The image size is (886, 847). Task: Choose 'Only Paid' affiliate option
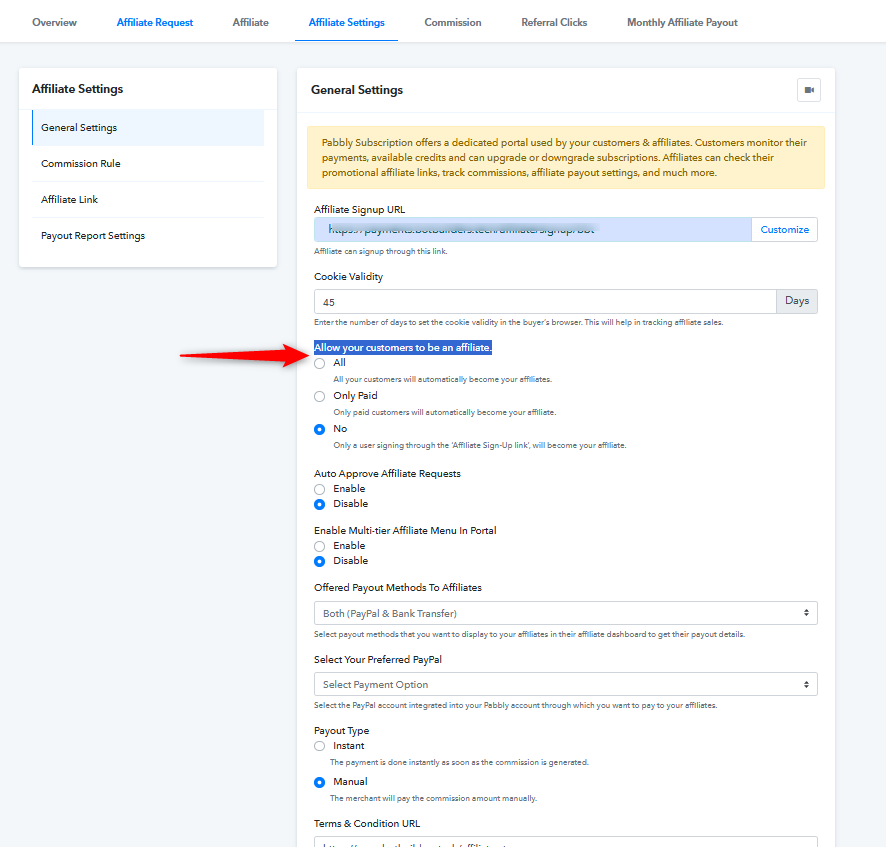click(320, 396)
